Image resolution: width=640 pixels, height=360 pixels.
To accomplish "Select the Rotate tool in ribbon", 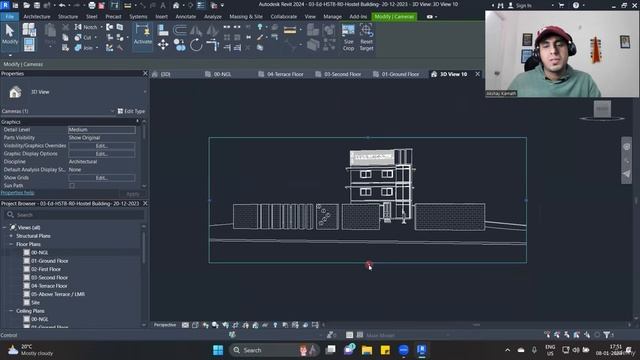I will (196, 44).
